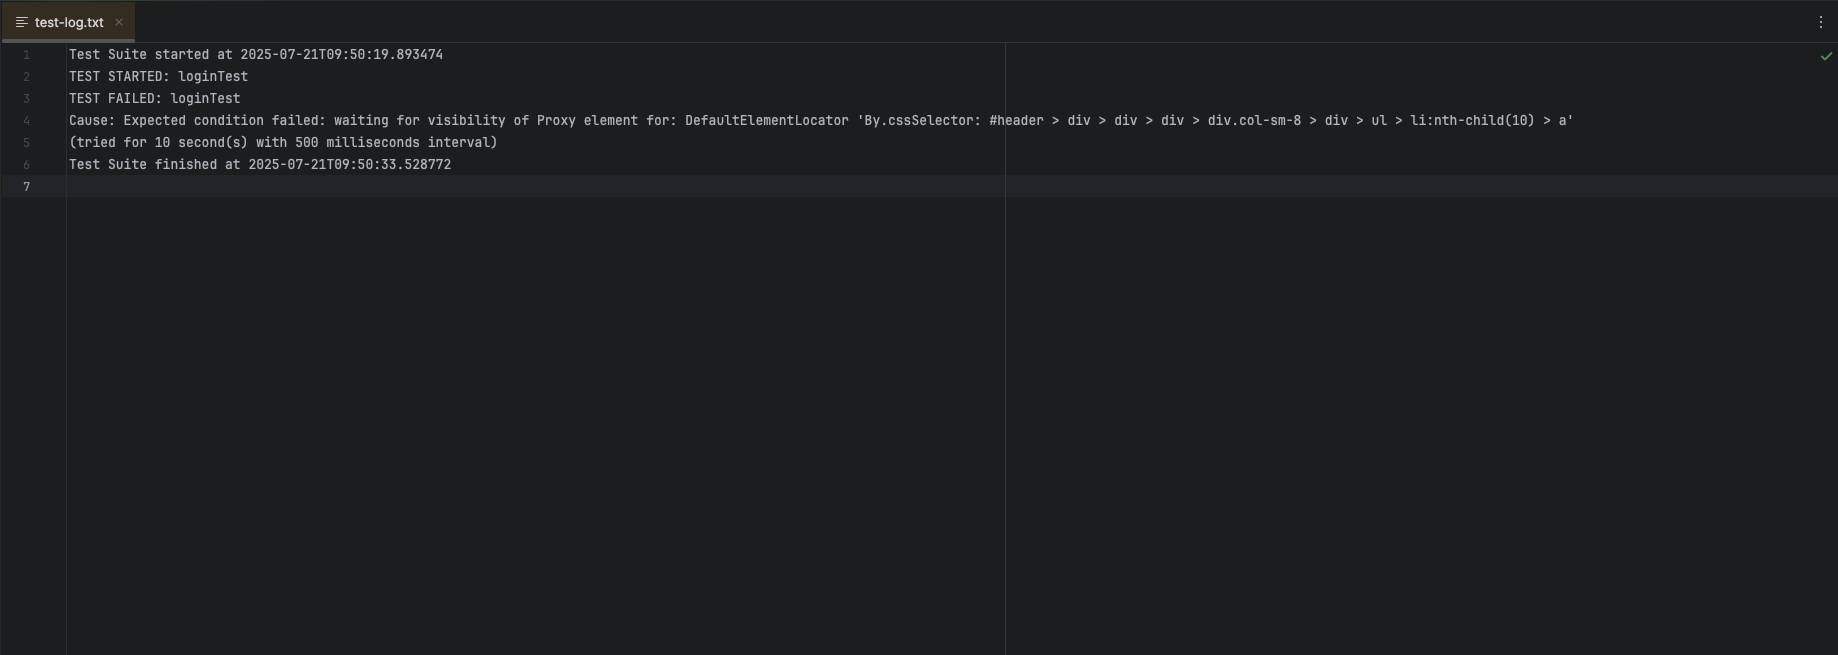Image resolution: width=1838 pixels, height=655 pixels.
Task: Click line number 3 in the gutter
Action: tap(27, 99)
